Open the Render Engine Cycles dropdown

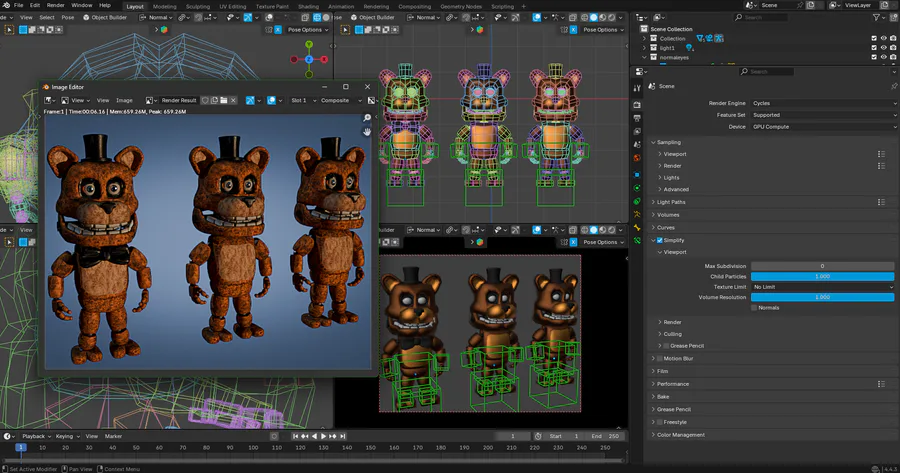coord(824,103)
